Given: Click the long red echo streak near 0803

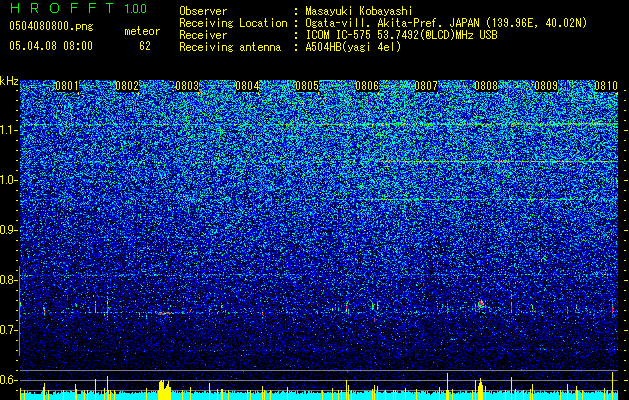Looking at the screenshot, I should 164,313.
